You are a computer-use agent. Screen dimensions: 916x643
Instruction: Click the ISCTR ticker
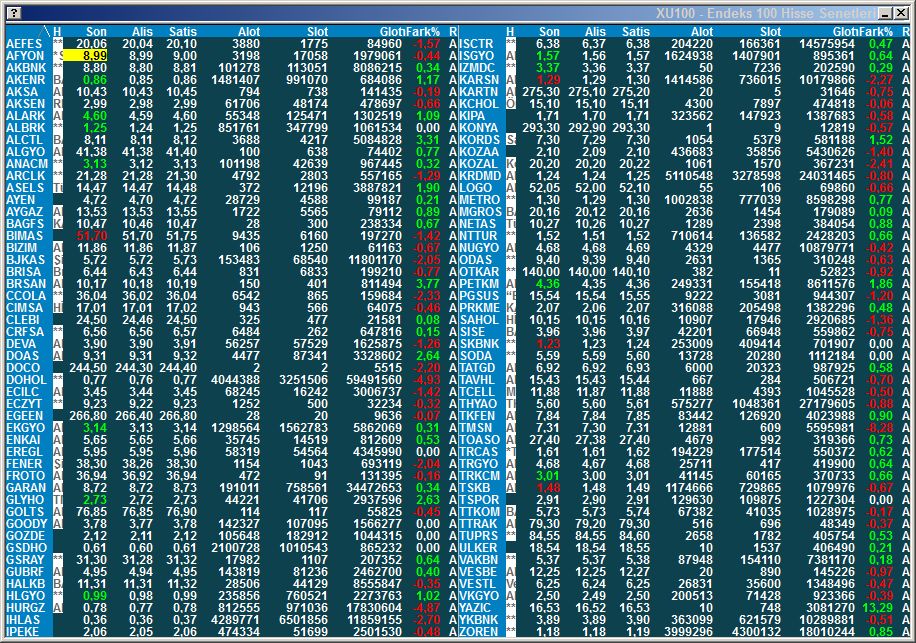pyautogui.click(x=476, y=44)
